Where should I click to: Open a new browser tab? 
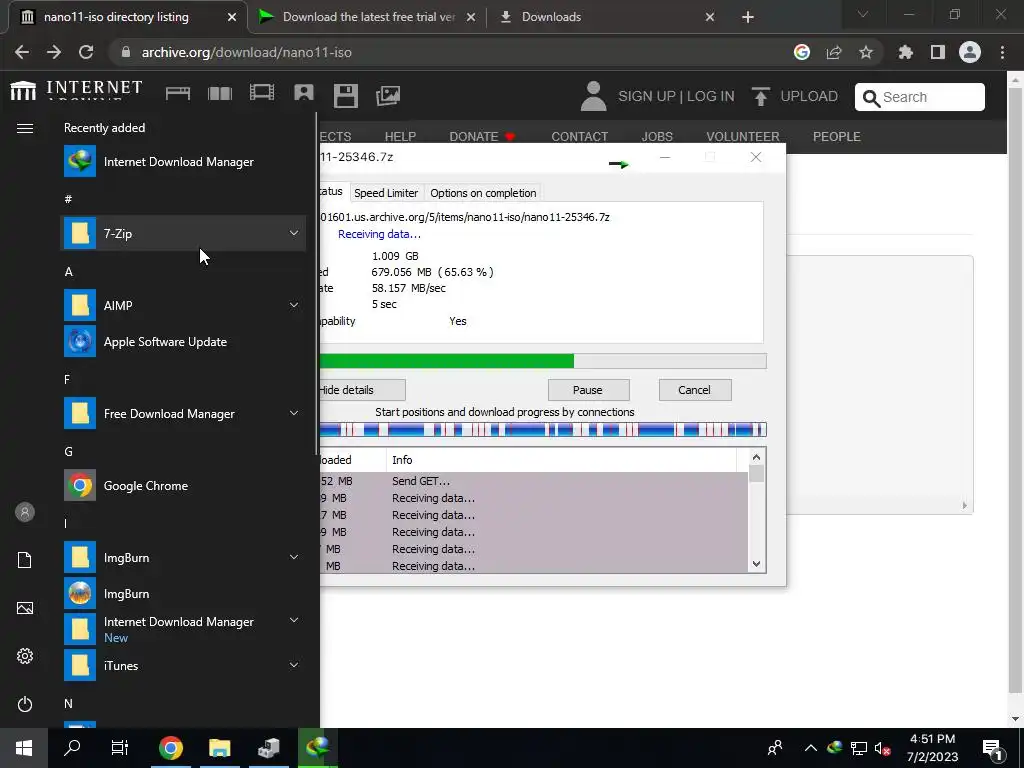click(x=748, y=17)
